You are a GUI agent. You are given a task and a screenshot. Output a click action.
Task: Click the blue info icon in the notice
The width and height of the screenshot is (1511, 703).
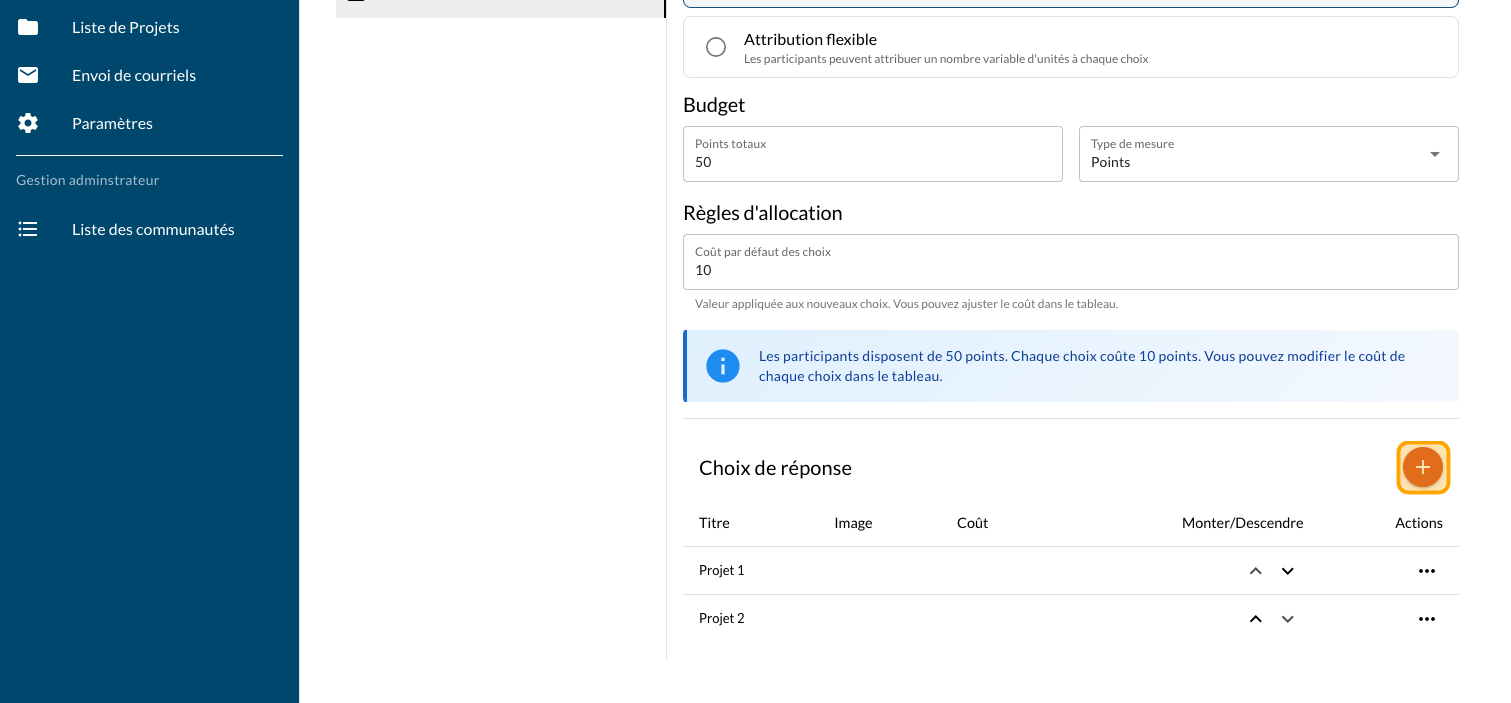click(722, 366)
